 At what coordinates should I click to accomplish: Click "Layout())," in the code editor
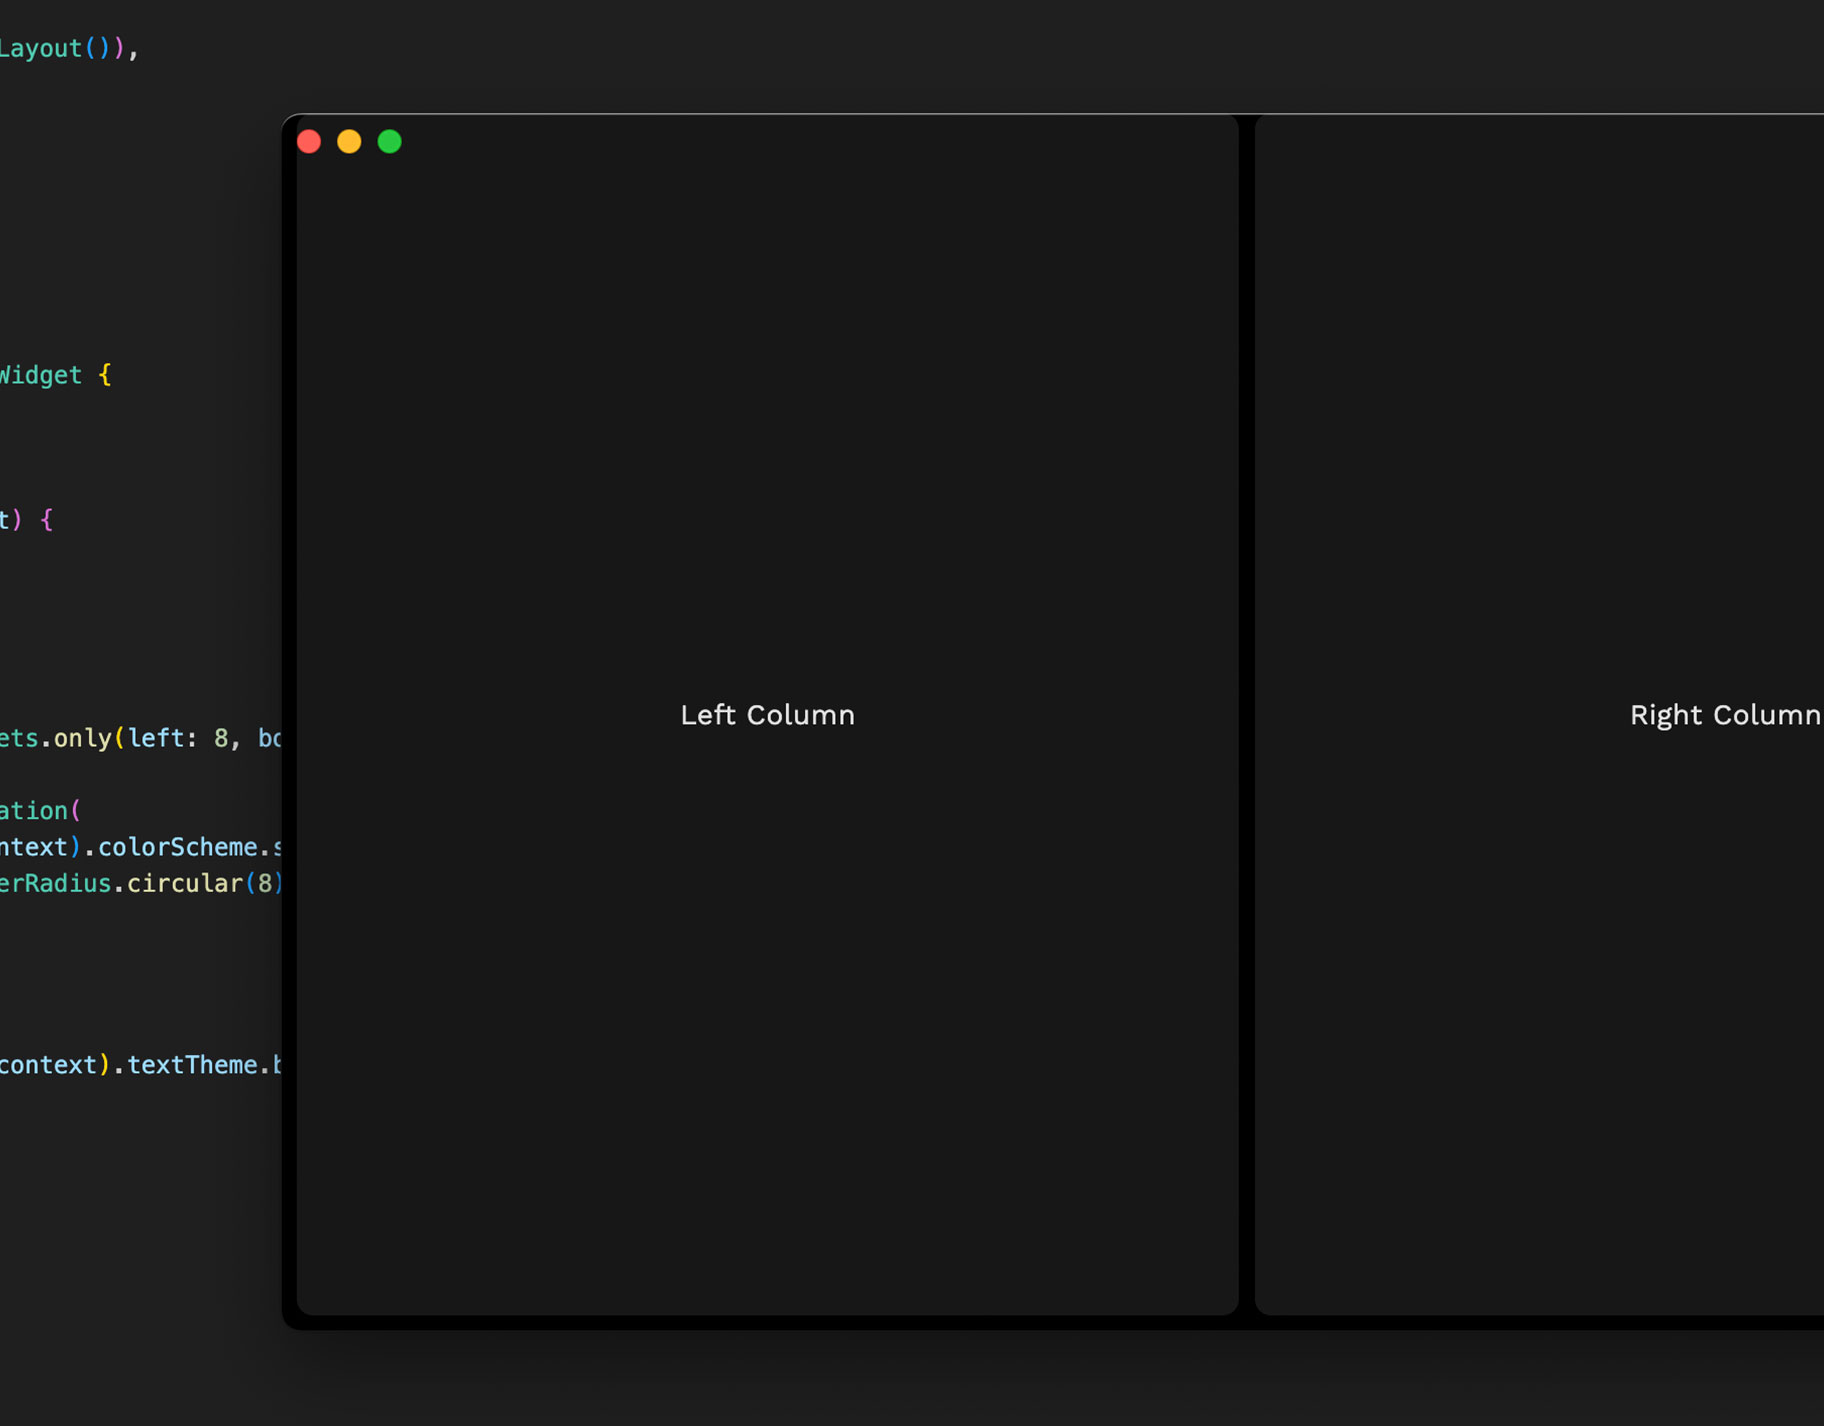coord(69,48)
